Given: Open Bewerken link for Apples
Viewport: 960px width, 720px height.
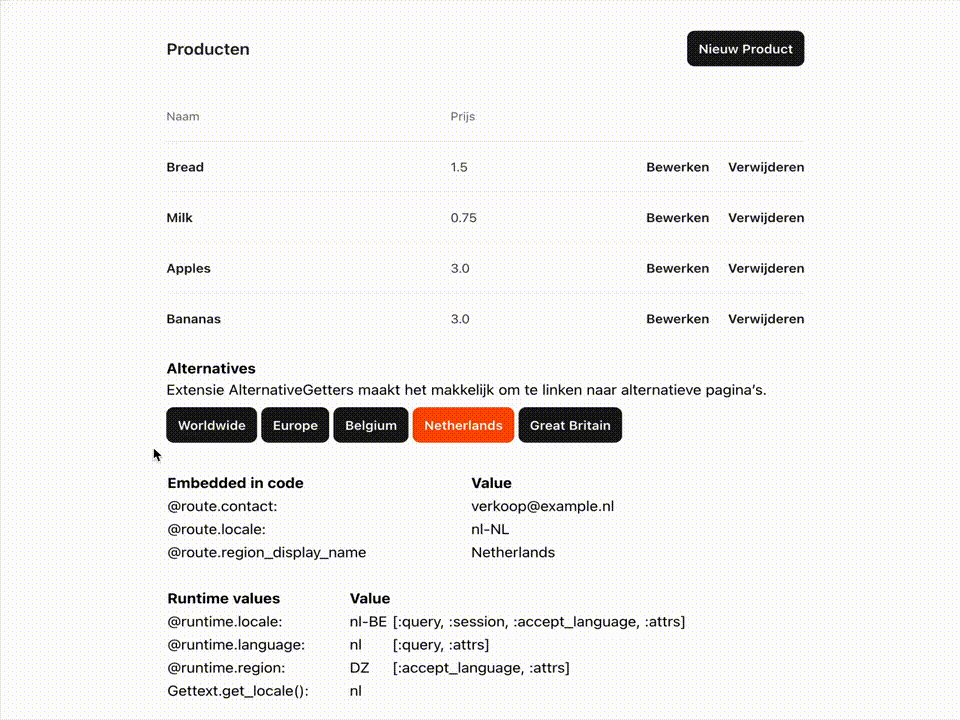Looking at the screenshot, I should (x=677, y=268).
